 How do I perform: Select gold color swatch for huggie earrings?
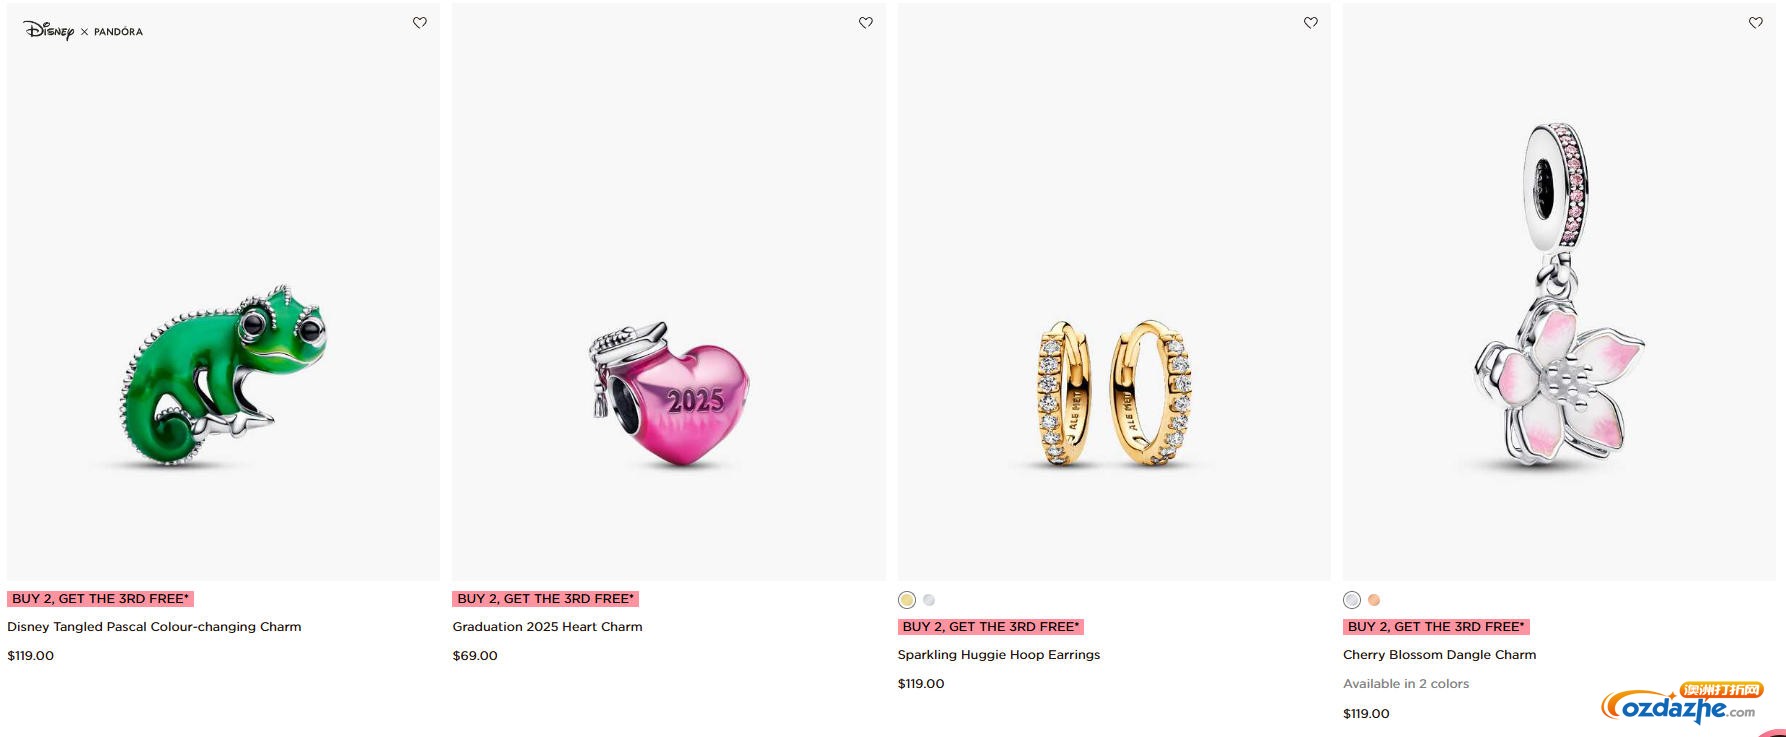point(907,600)
